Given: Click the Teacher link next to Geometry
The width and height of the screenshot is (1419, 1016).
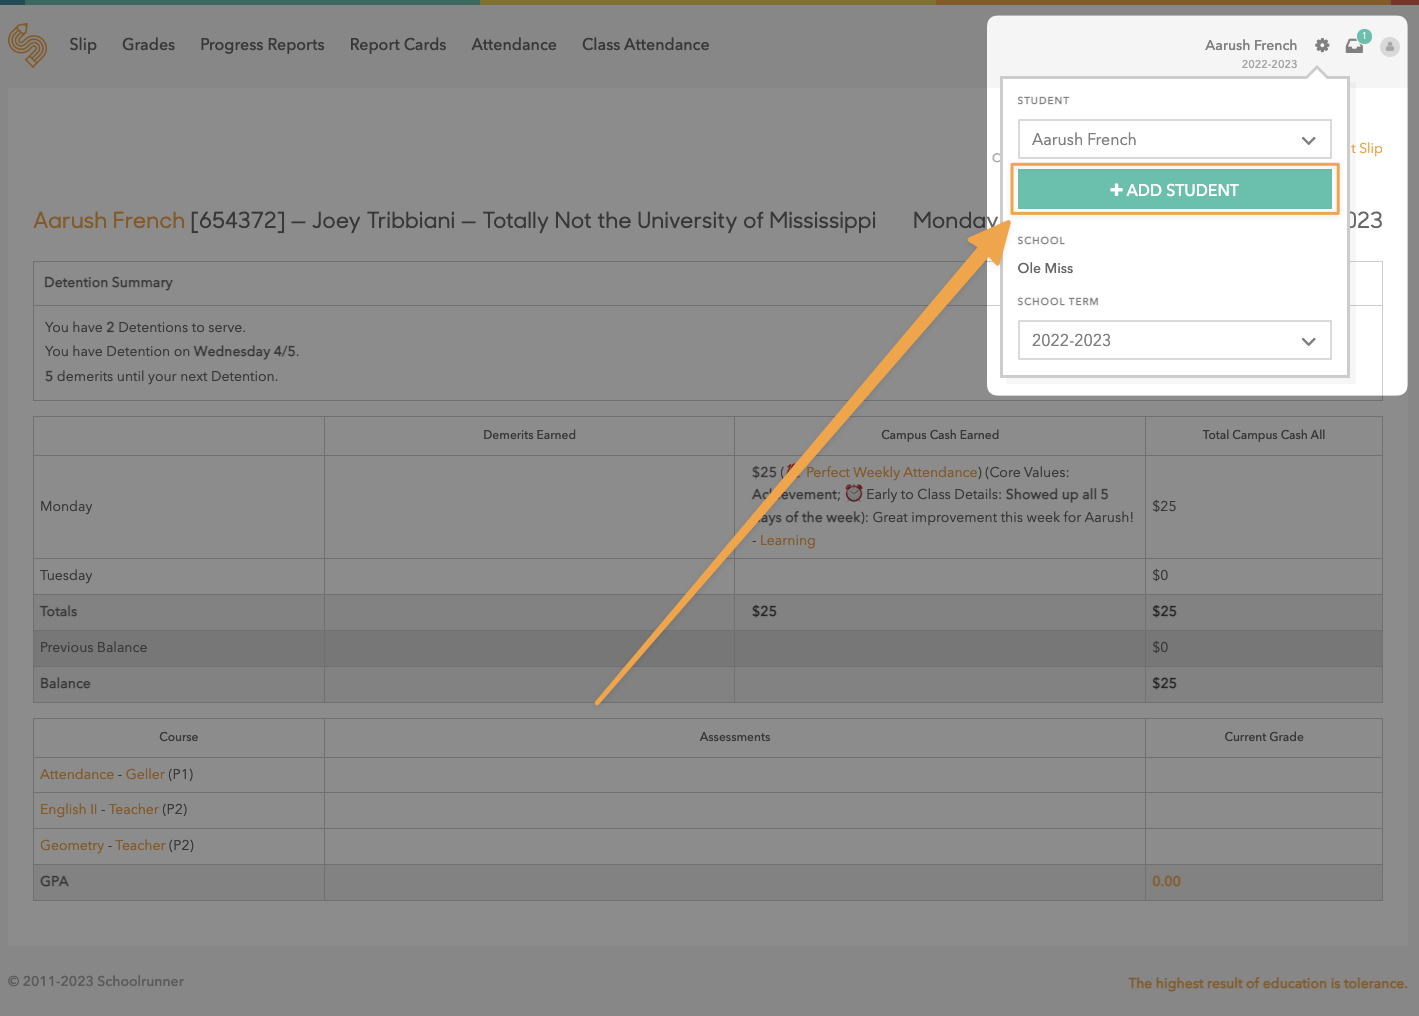Looking at the screenshot, I should pos(140,845).
